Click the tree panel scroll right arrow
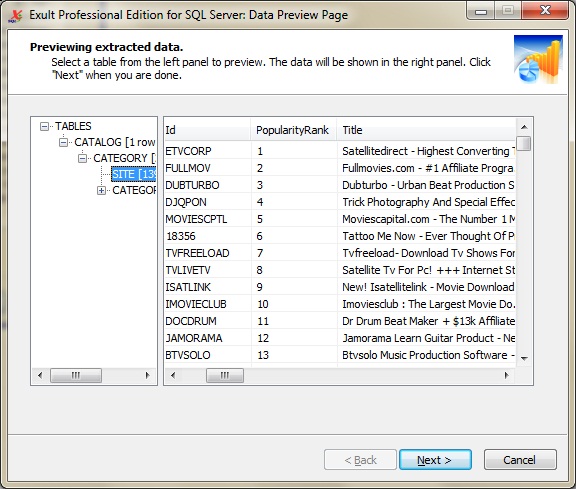Viewport: 576px width, 489px height. [x=147, y=375]
